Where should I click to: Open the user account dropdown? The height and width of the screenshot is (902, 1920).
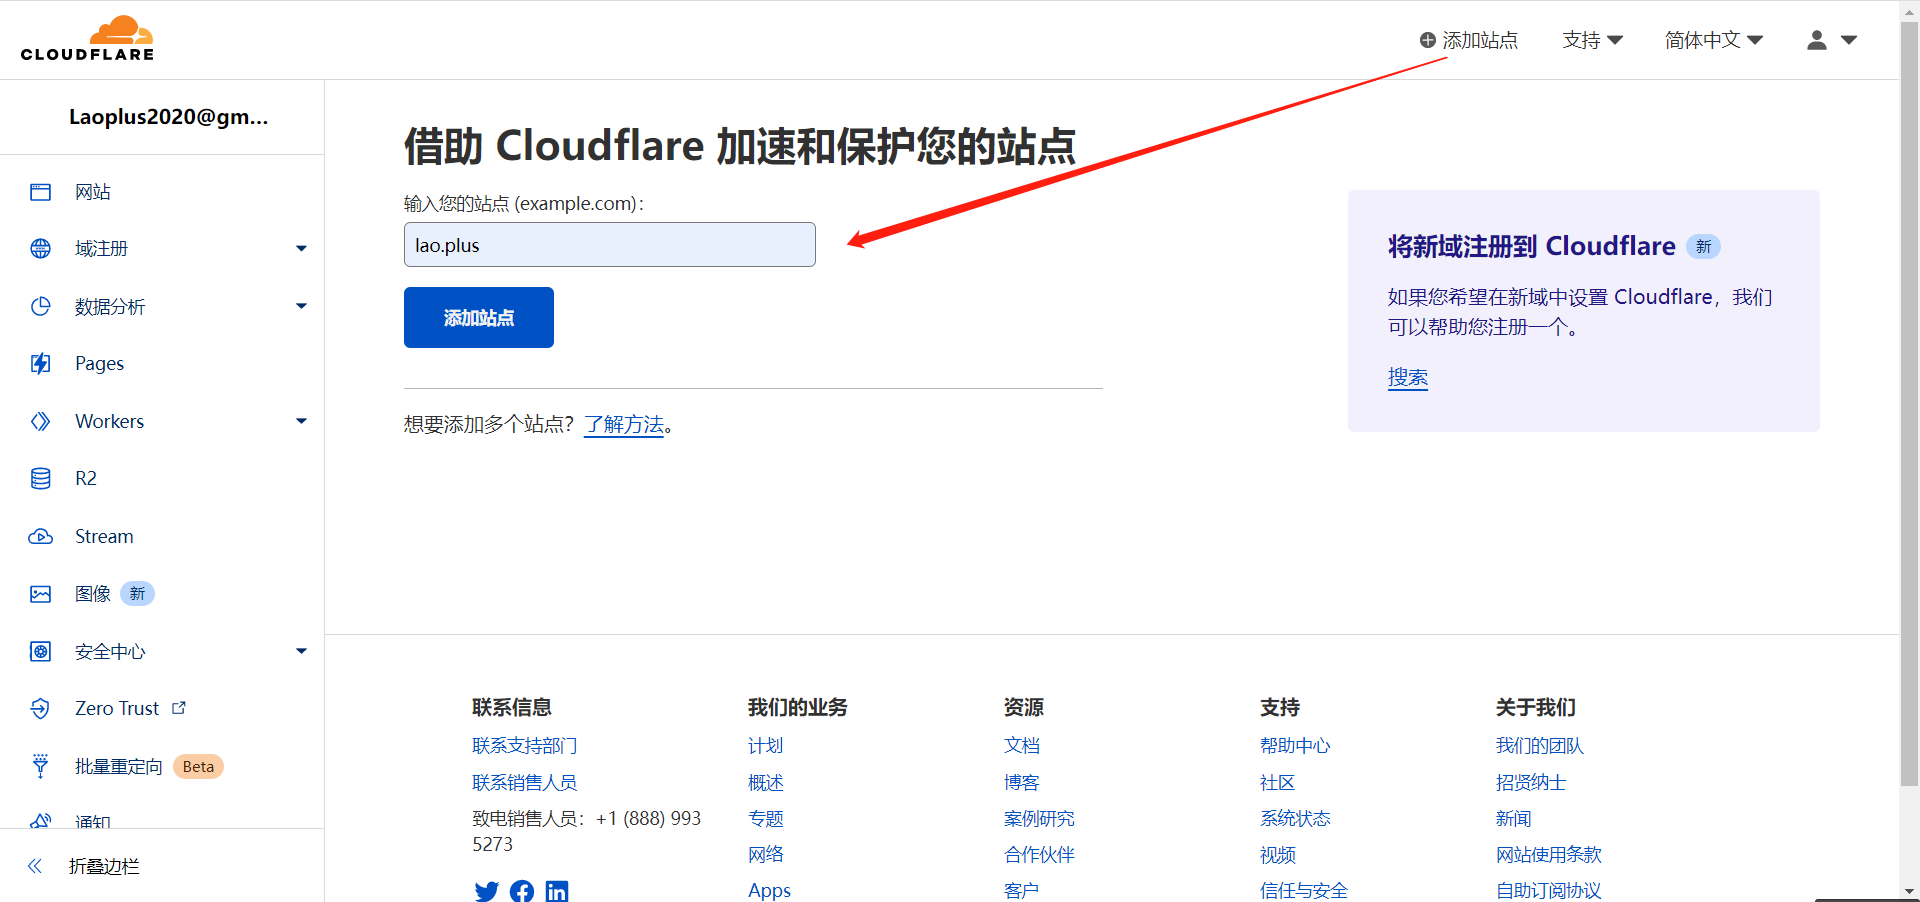[1832, 40]
